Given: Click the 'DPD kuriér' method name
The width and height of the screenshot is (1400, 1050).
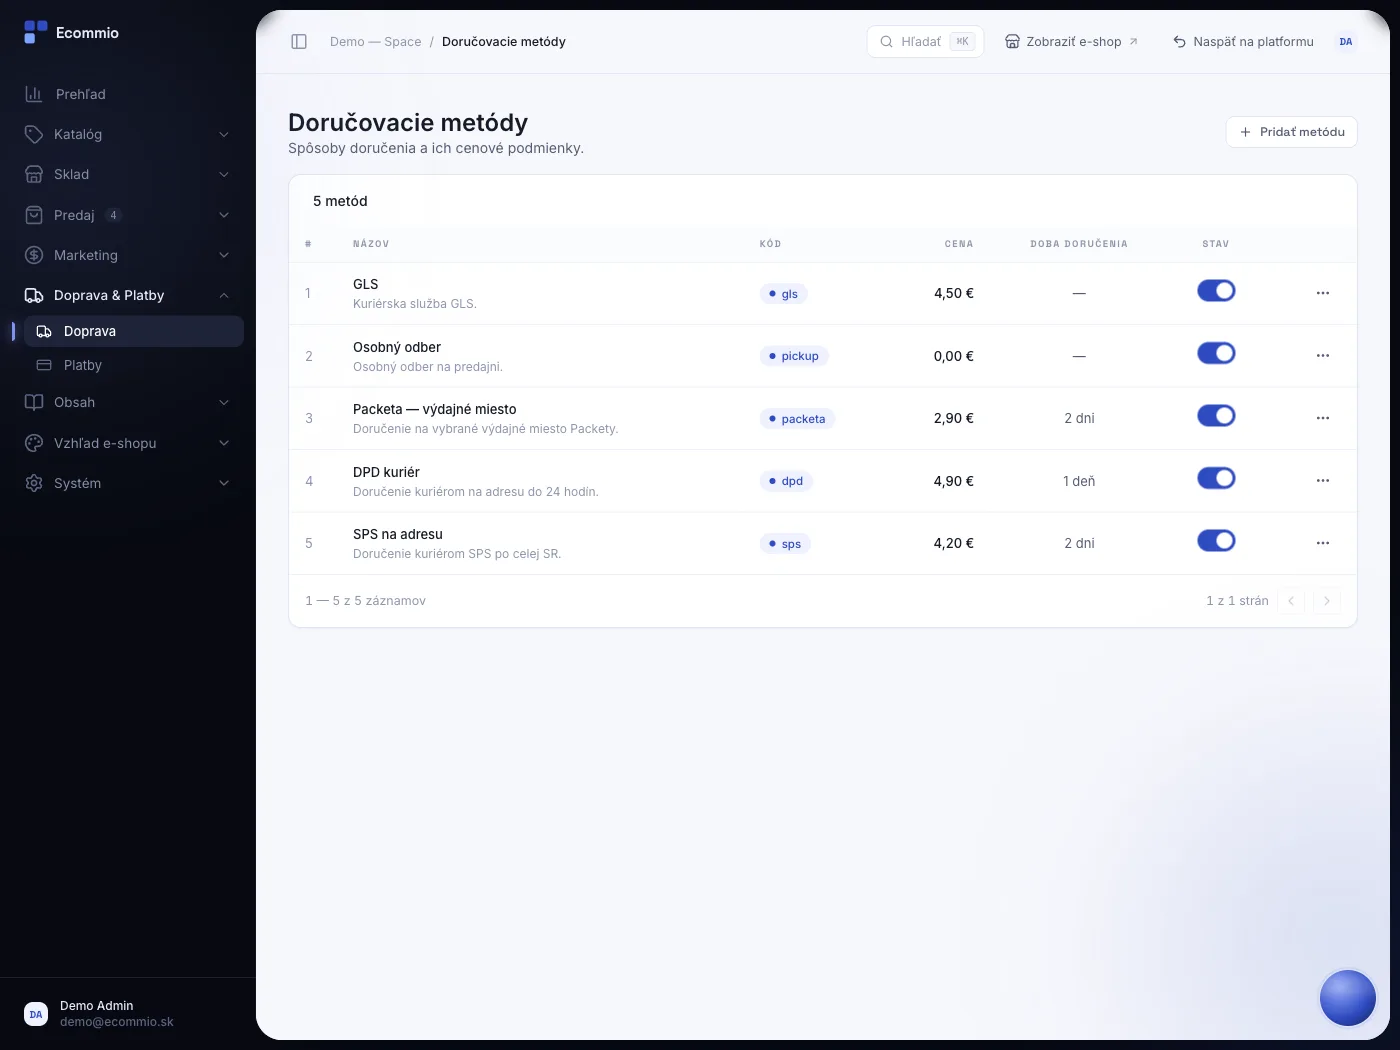Looking at the screenshot, I should [386, 472].
